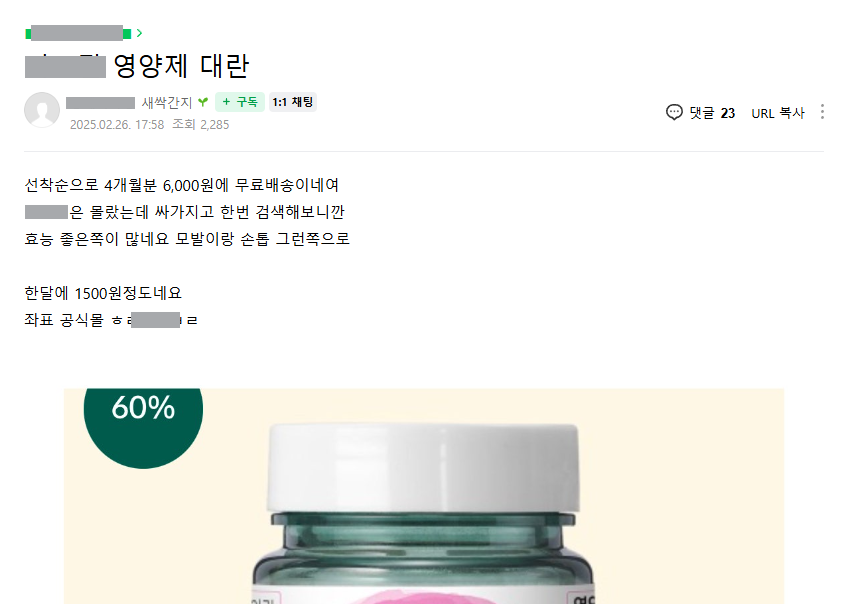The image size is (843, 604).
Task: Subscribe with the + 구독 button
Action: 240,102
